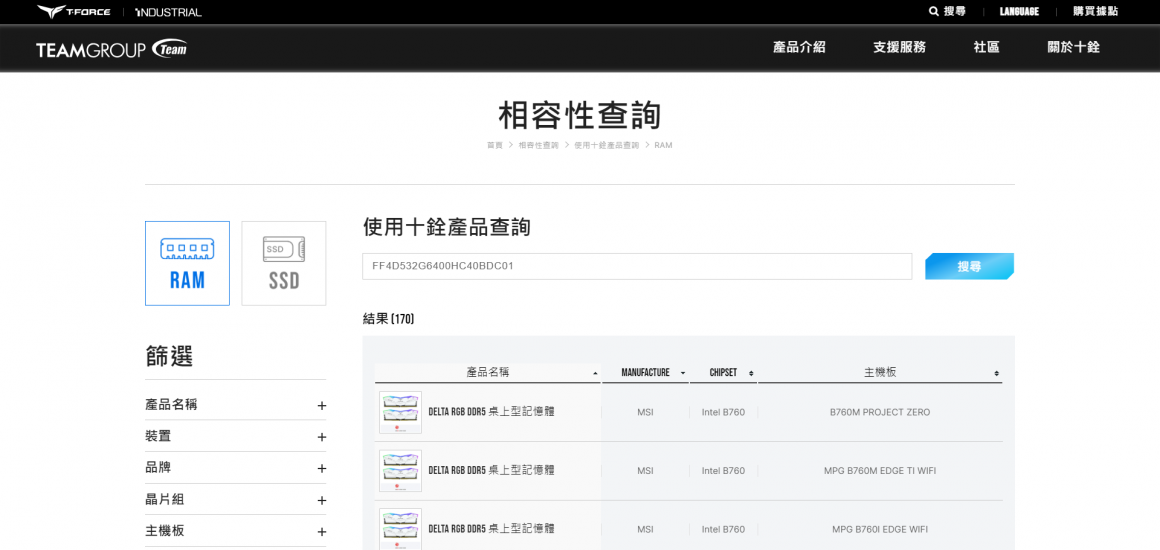Screen dimensions: 1160x550
Task: Open the INDUSTRIAL brand link
Action: click(169, 12)
